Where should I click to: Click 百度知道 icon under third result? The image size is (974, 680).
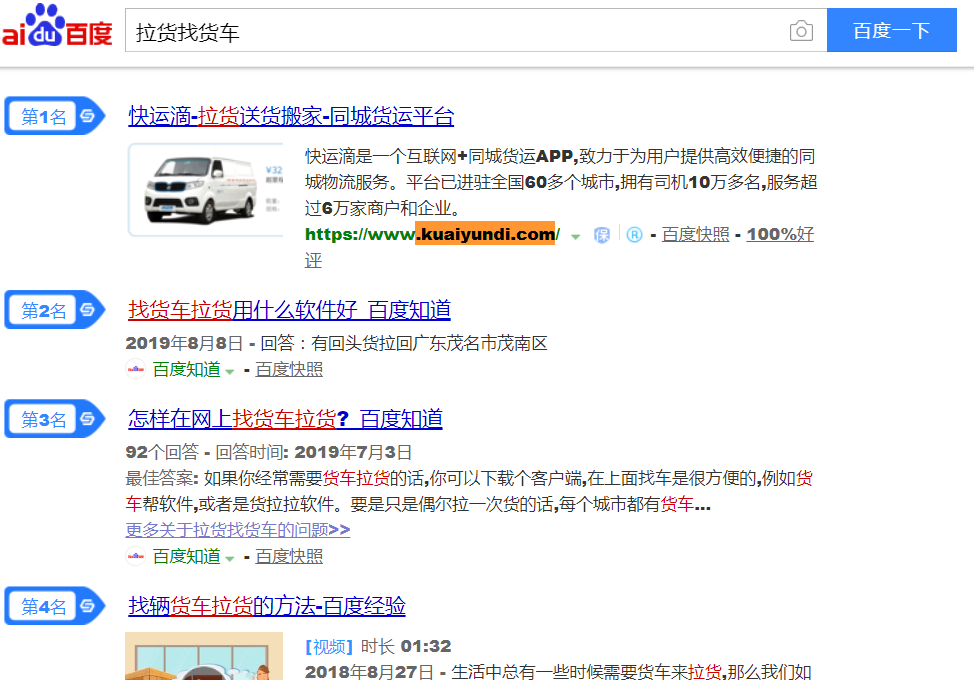135,556
